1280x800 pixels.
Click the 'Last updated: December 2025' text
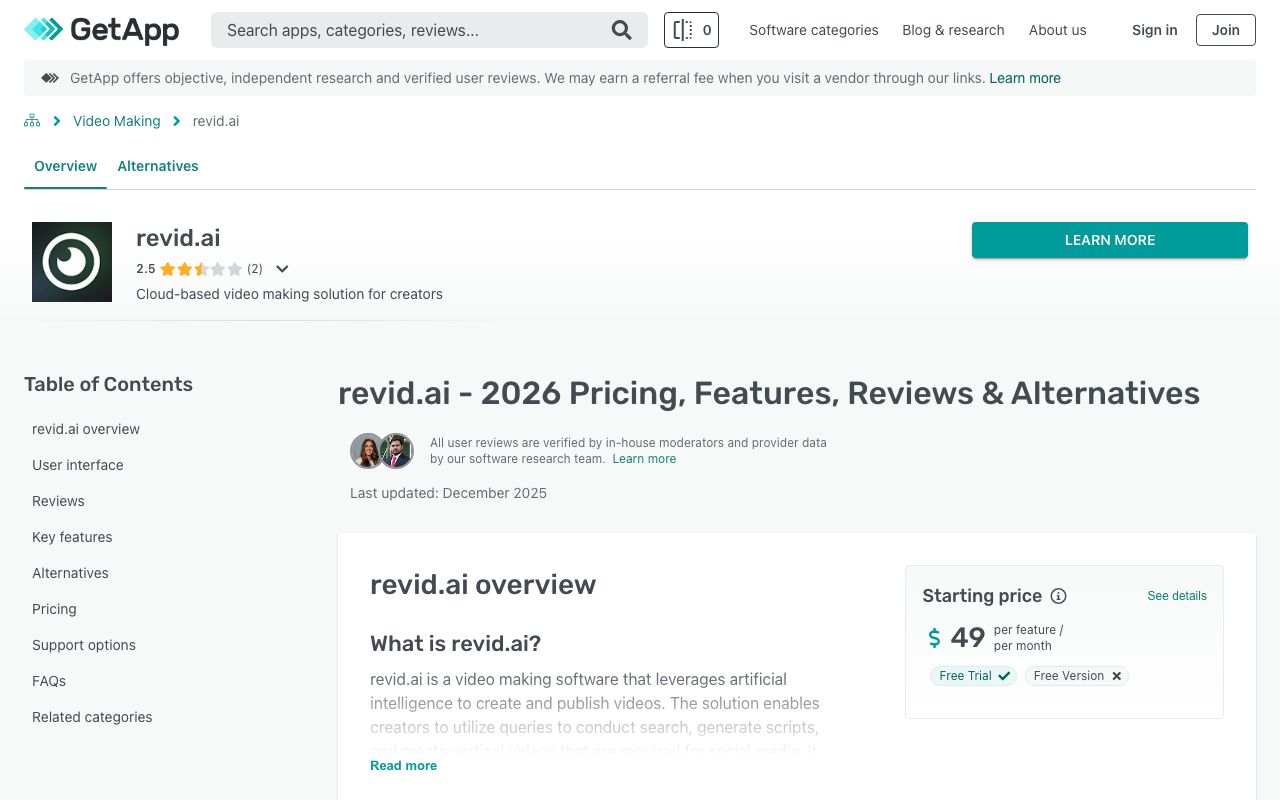coord(448,493)
